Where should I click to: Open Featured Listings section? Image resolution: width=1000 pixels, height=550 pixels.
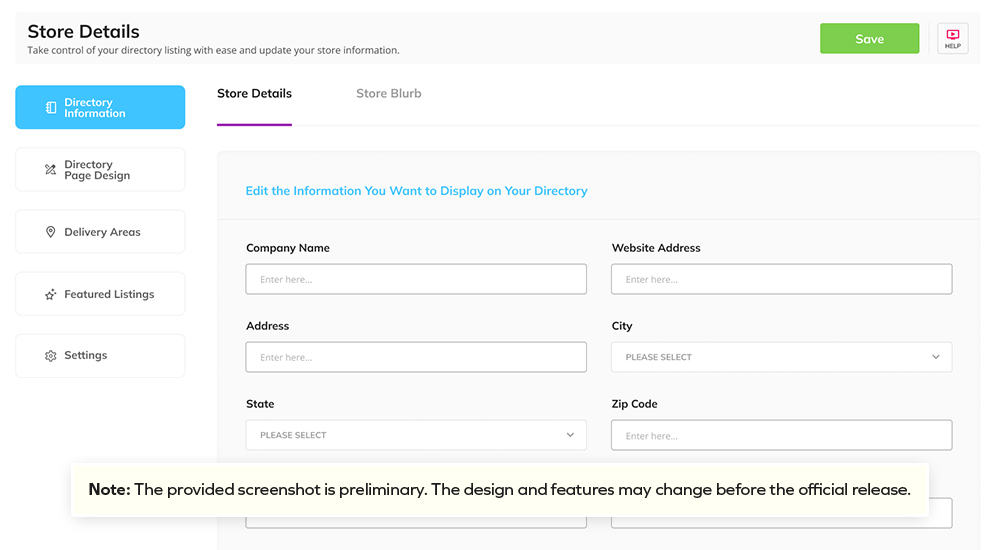(x=100, y=294)
